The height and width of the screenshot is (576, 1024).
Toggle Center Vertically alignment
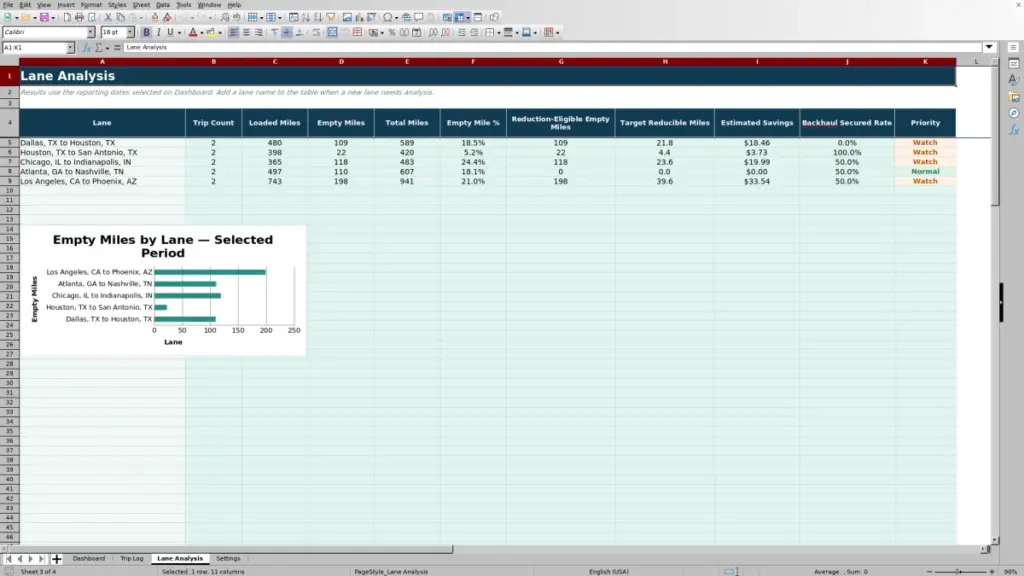(287, 33)
